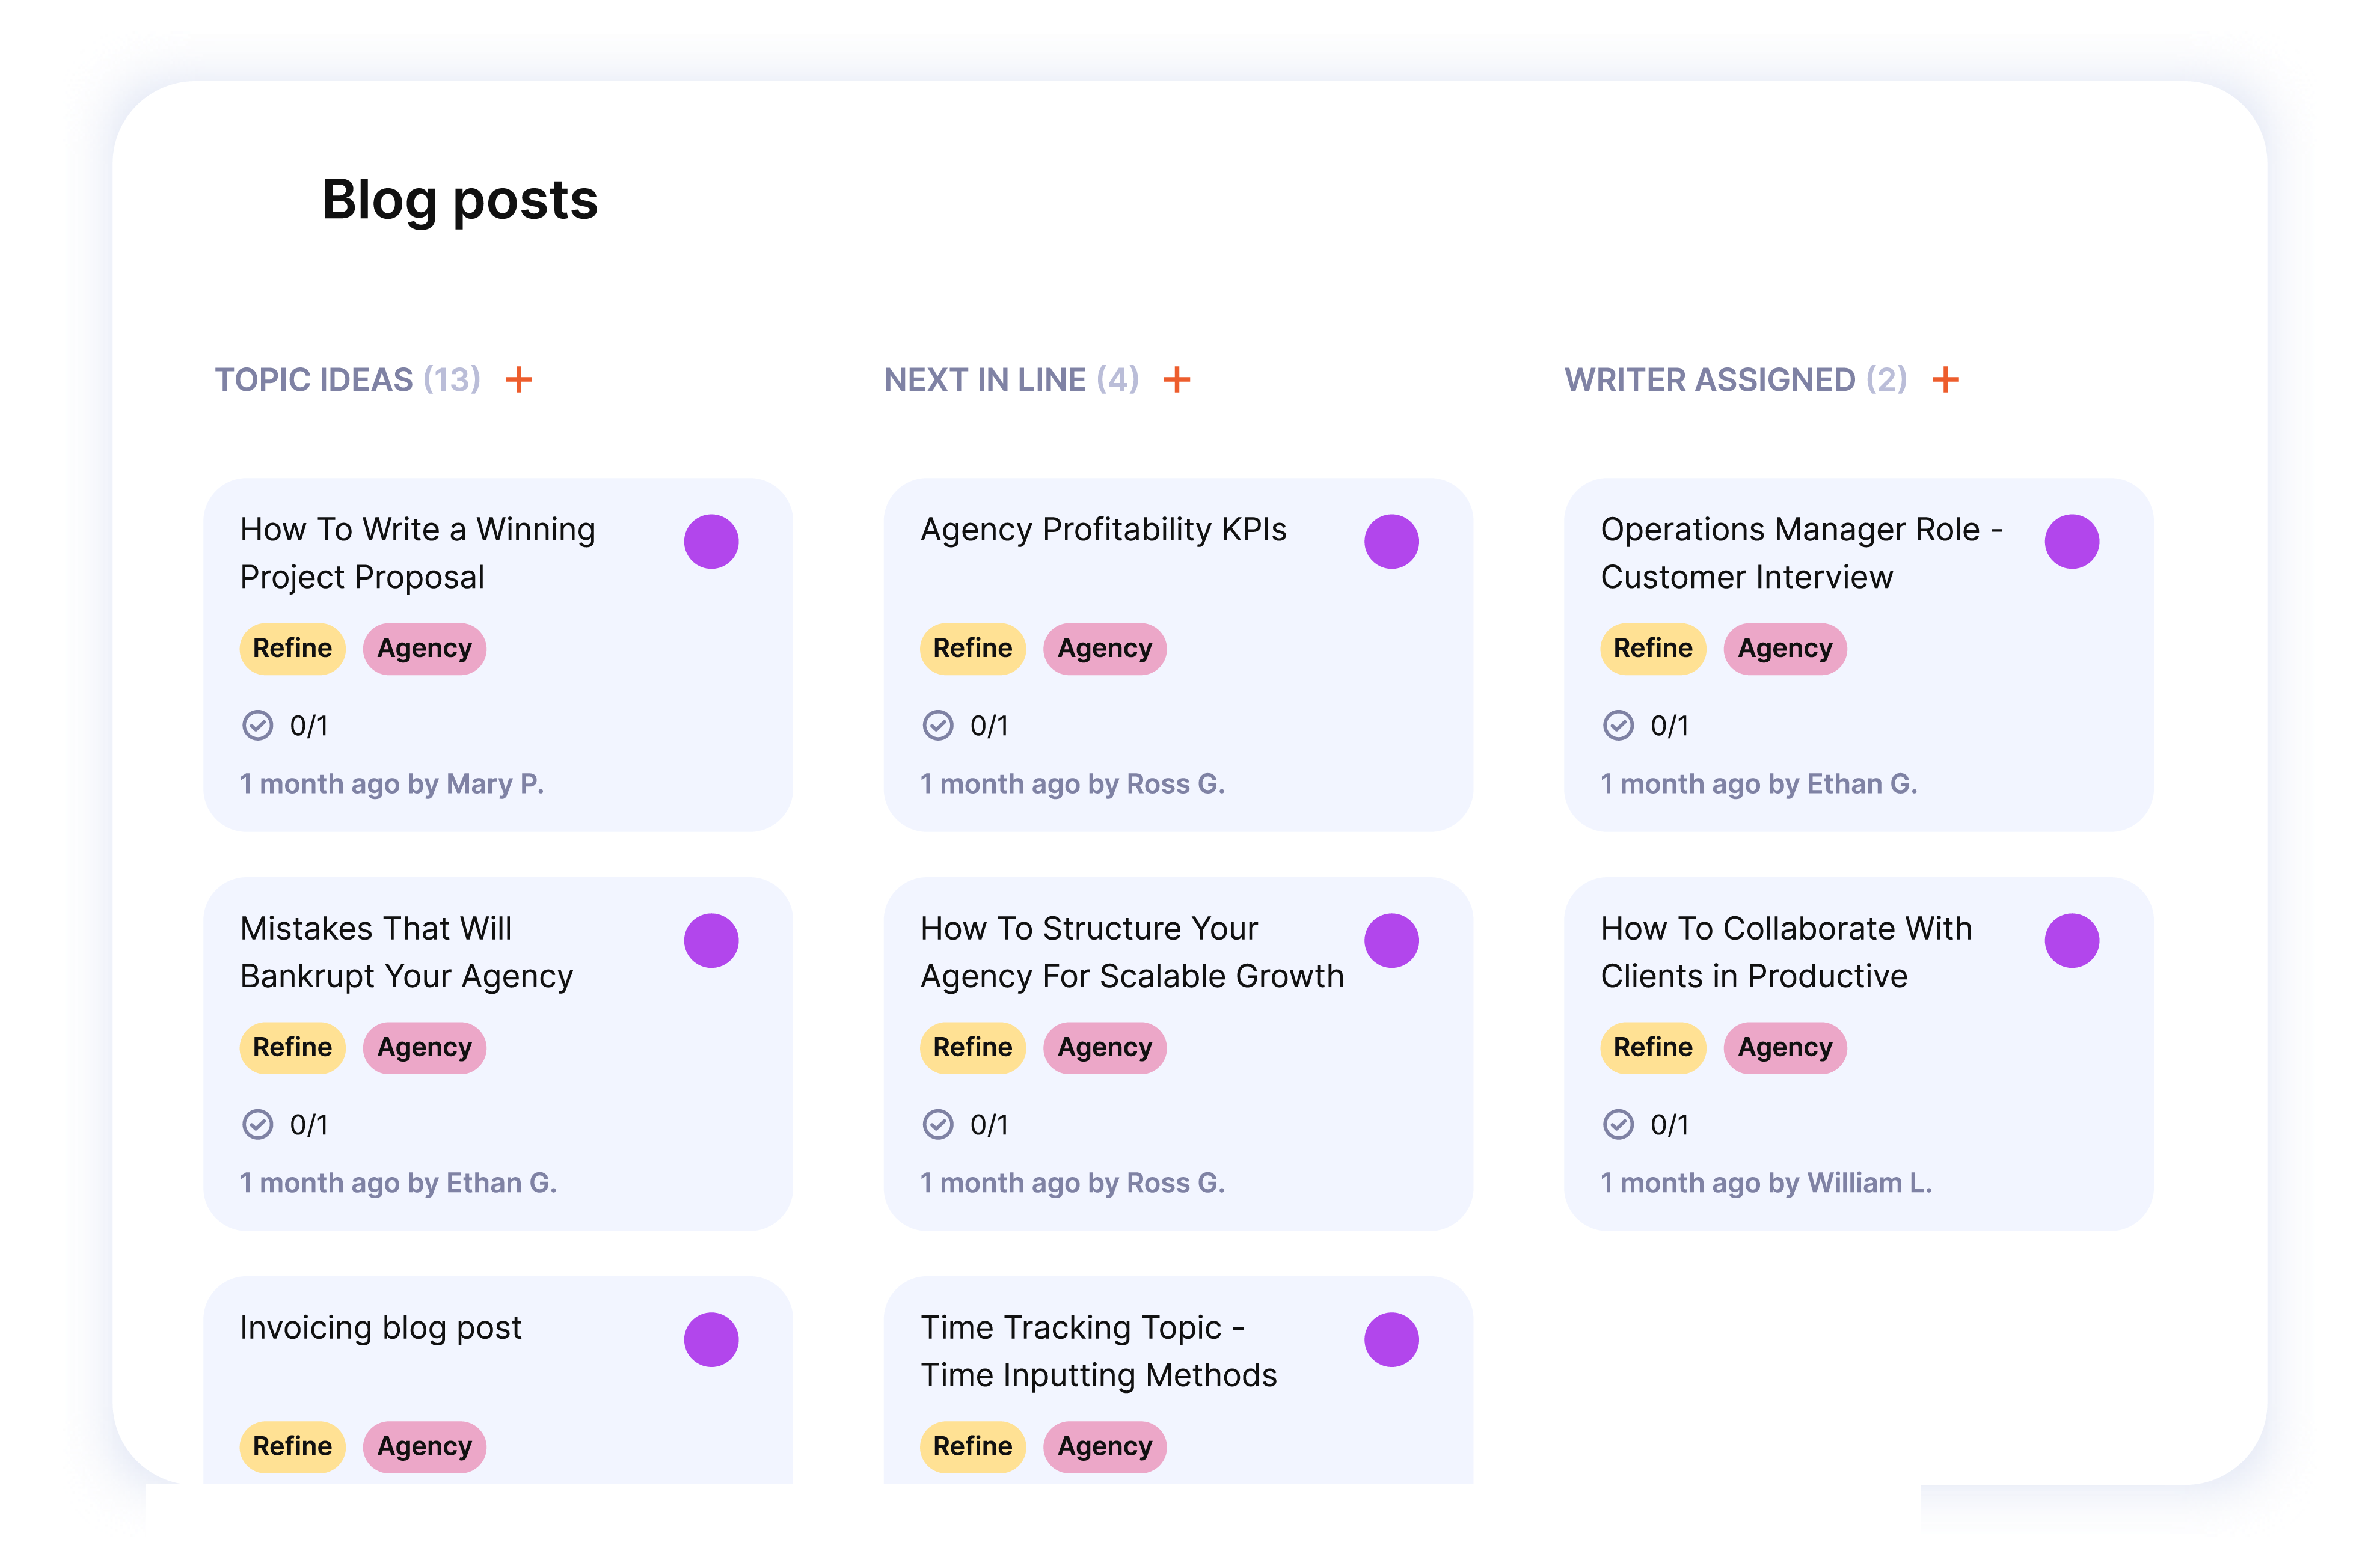Click purple avatar on Operations Manager Role card
2380x1548 pixels.
2072,542
